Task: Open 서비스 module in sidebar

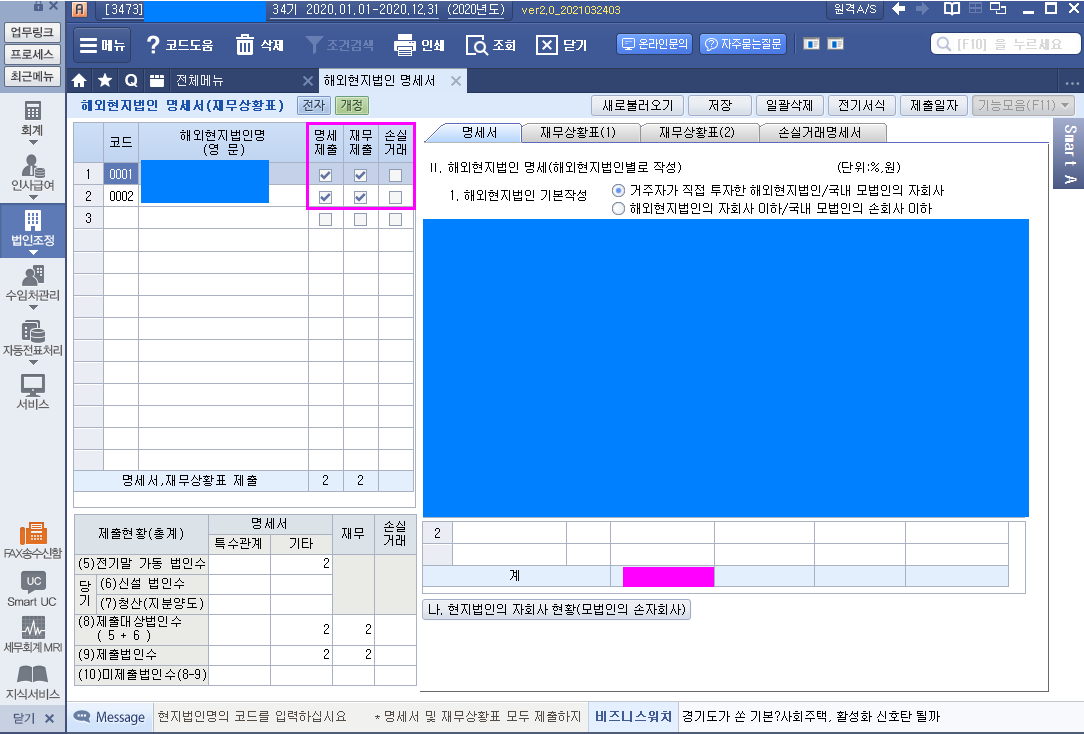Action: 32,392
